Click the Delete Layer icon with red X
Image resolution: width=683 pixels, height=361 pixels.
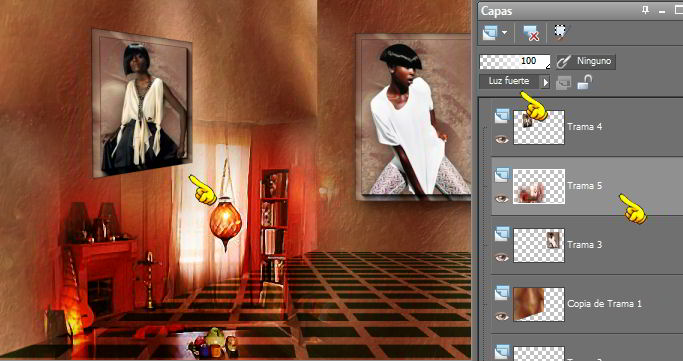531,33
